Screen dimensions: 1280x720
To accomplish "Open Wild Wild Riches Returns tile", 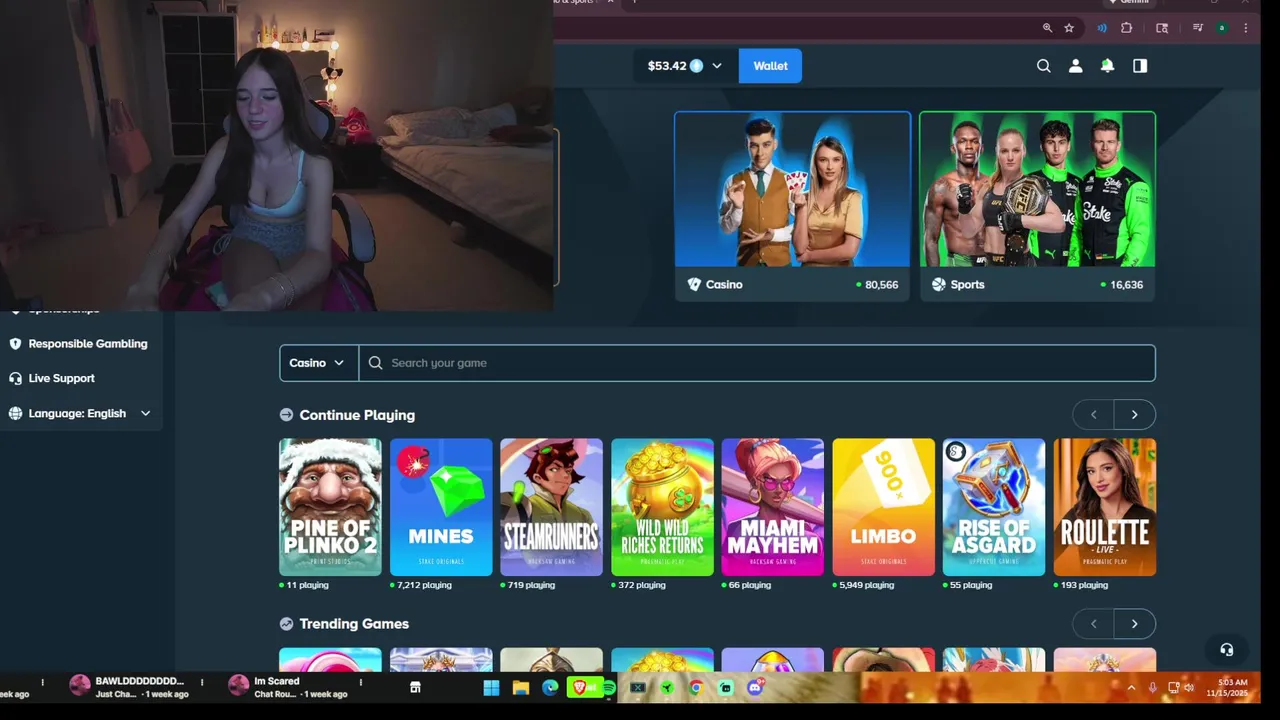I will [662, 507].
